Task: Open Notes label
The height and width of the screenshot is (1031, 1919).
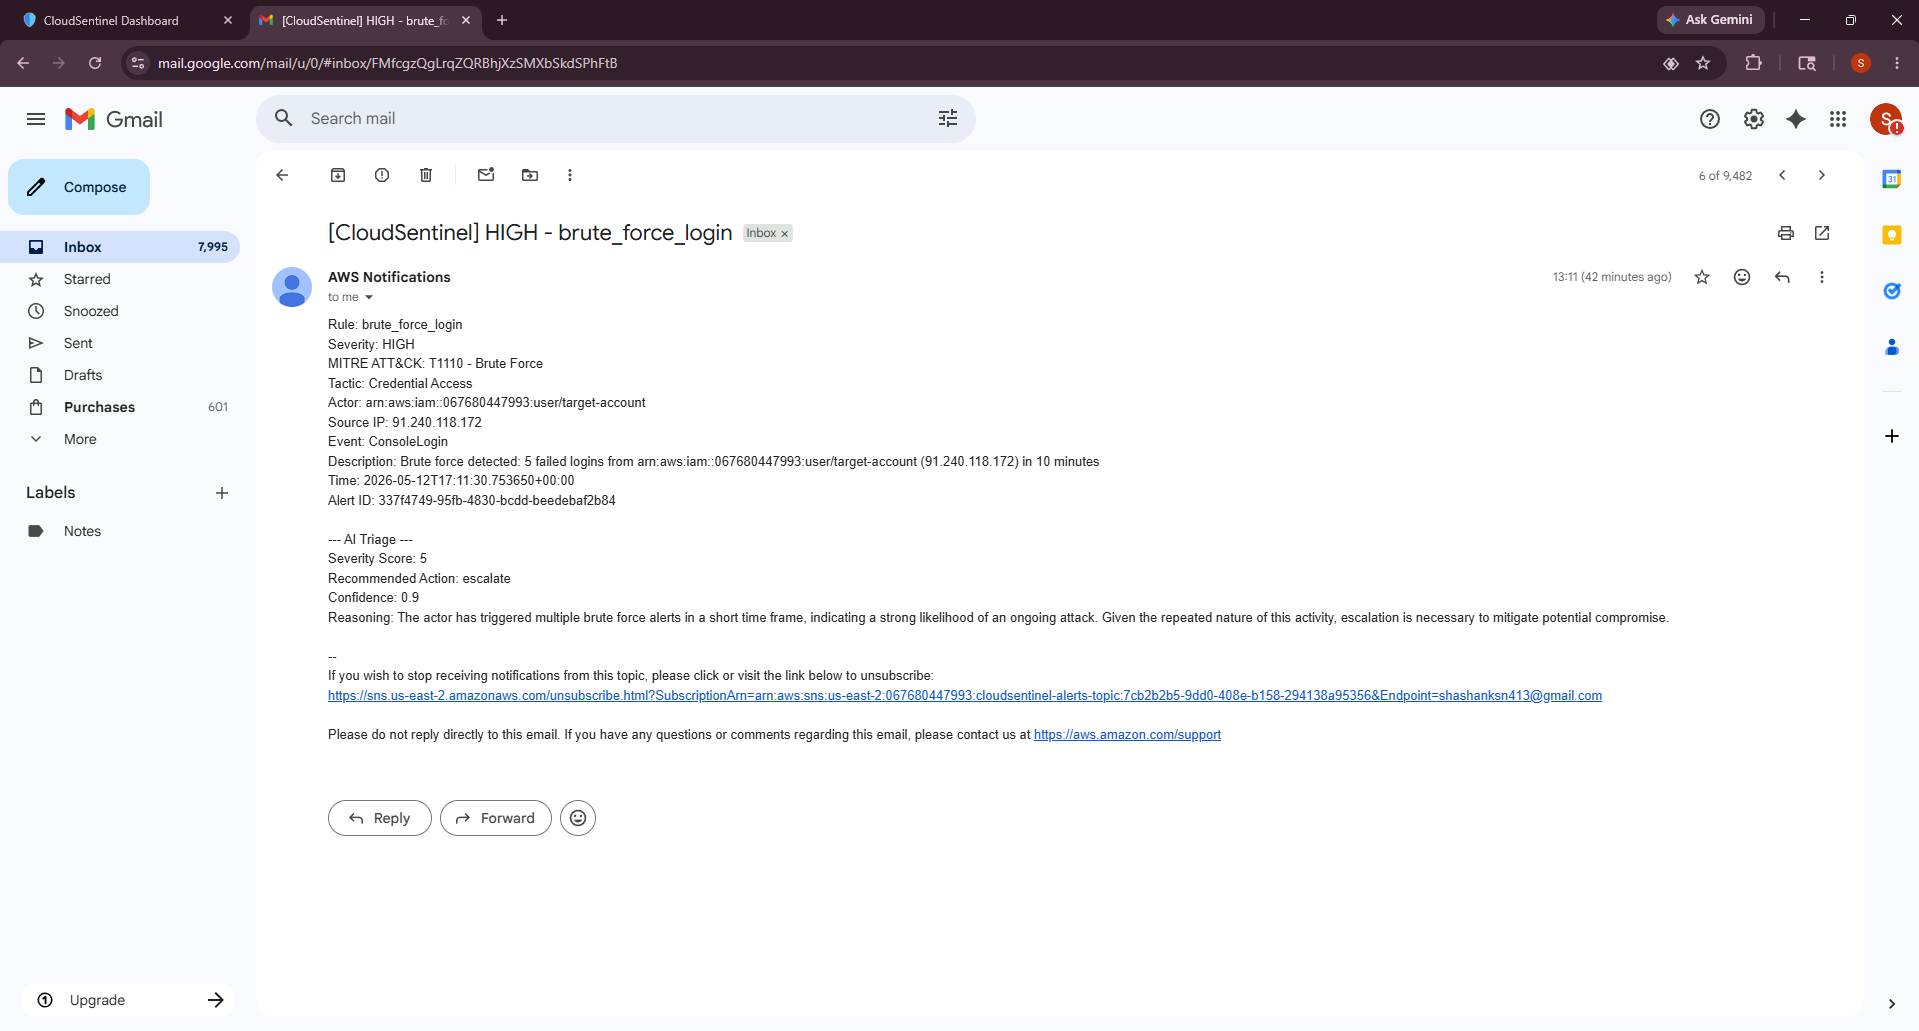Action: click(x=120, y=531)
